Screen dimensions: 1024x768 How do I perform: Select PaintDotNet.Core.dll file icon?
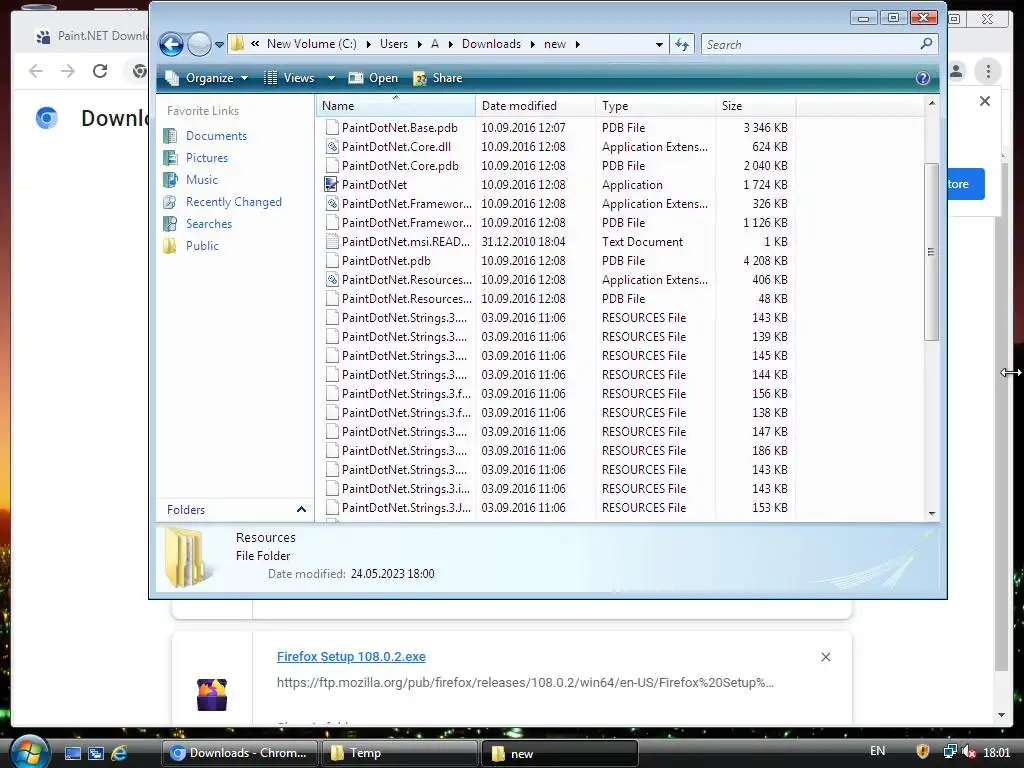coord(332,147)
